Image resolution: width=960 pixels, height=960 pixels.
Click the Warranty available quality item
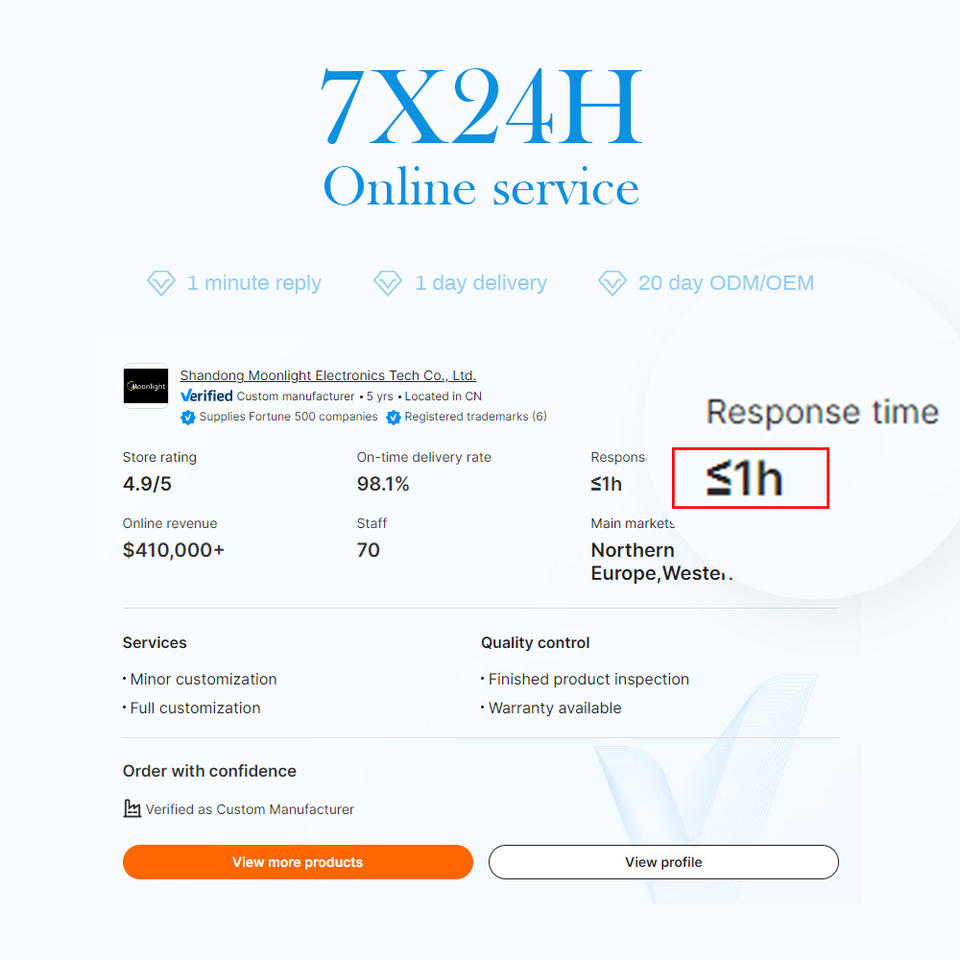551,708
